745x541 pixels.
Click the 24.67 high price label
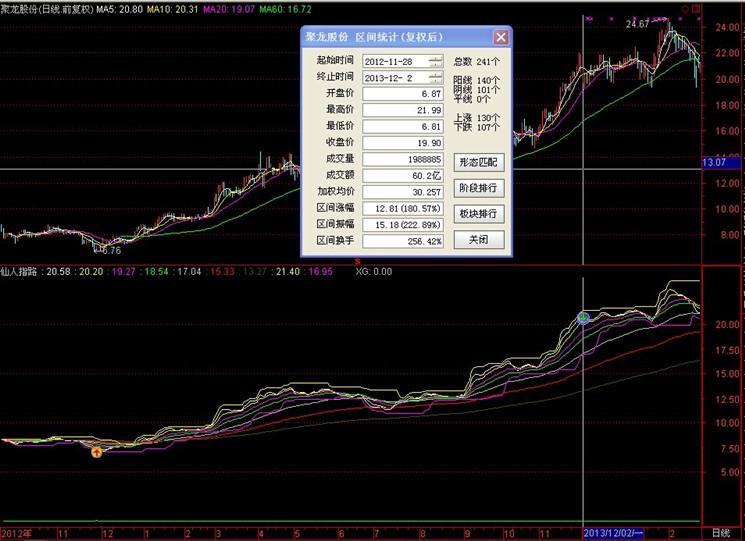(637, 24)
